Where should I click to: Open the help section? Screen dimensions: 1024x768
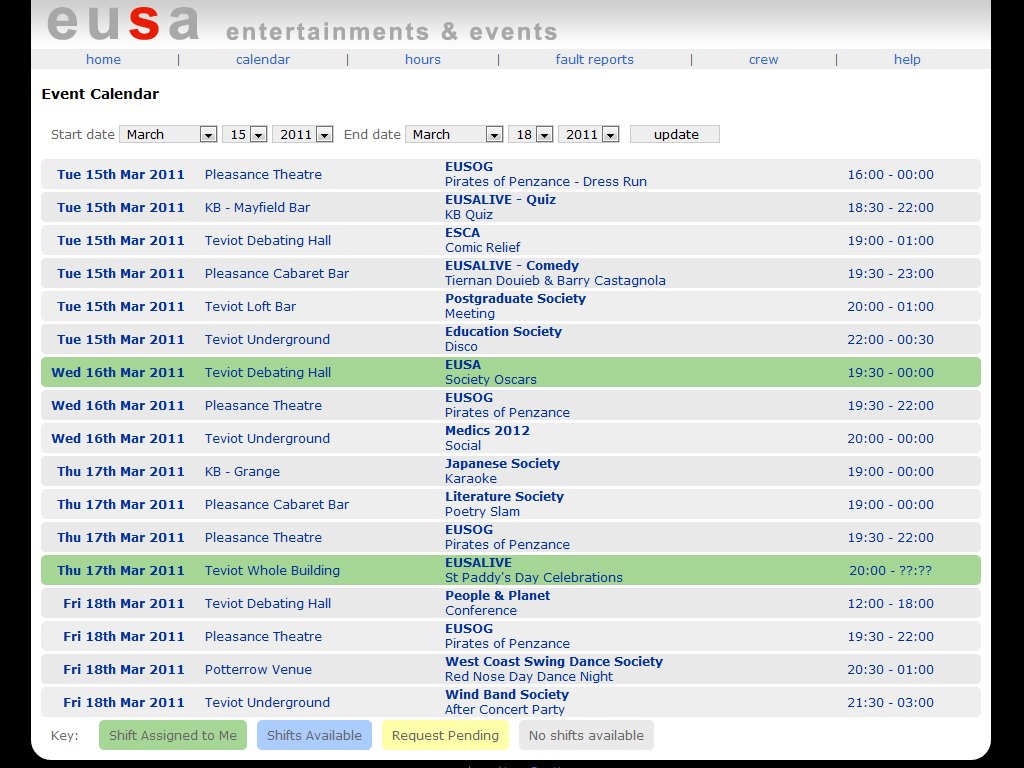(906, 59)
